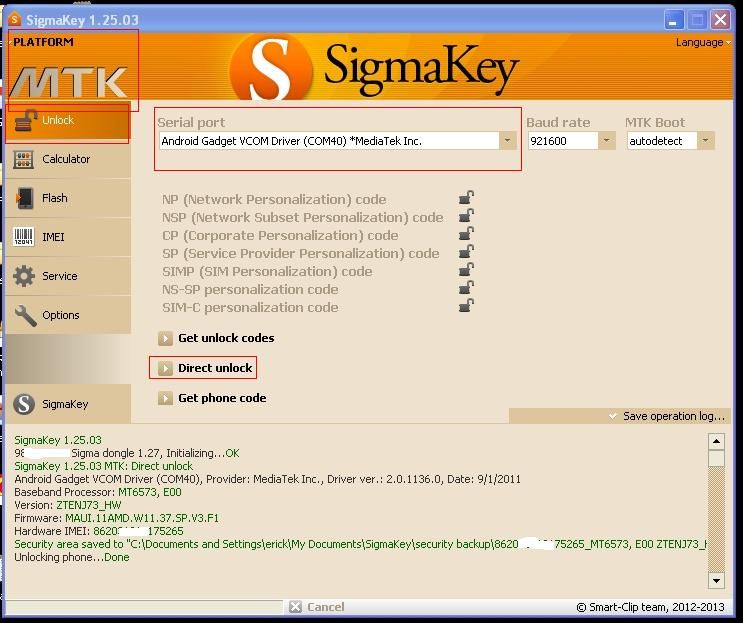Click CP (Corporate Personalization) code label
The image size is (743, 623).
coord(280,235)
